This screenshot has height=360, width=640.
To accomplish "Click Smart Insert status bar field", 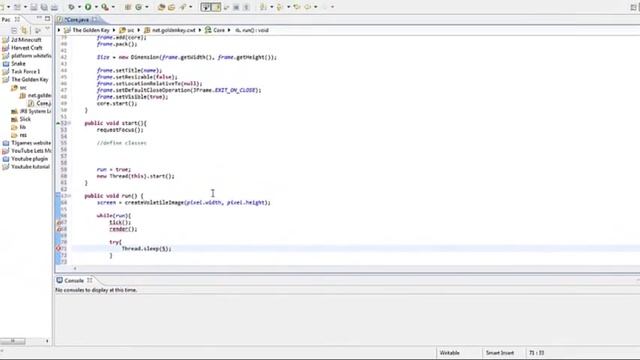I will [500, 353].
